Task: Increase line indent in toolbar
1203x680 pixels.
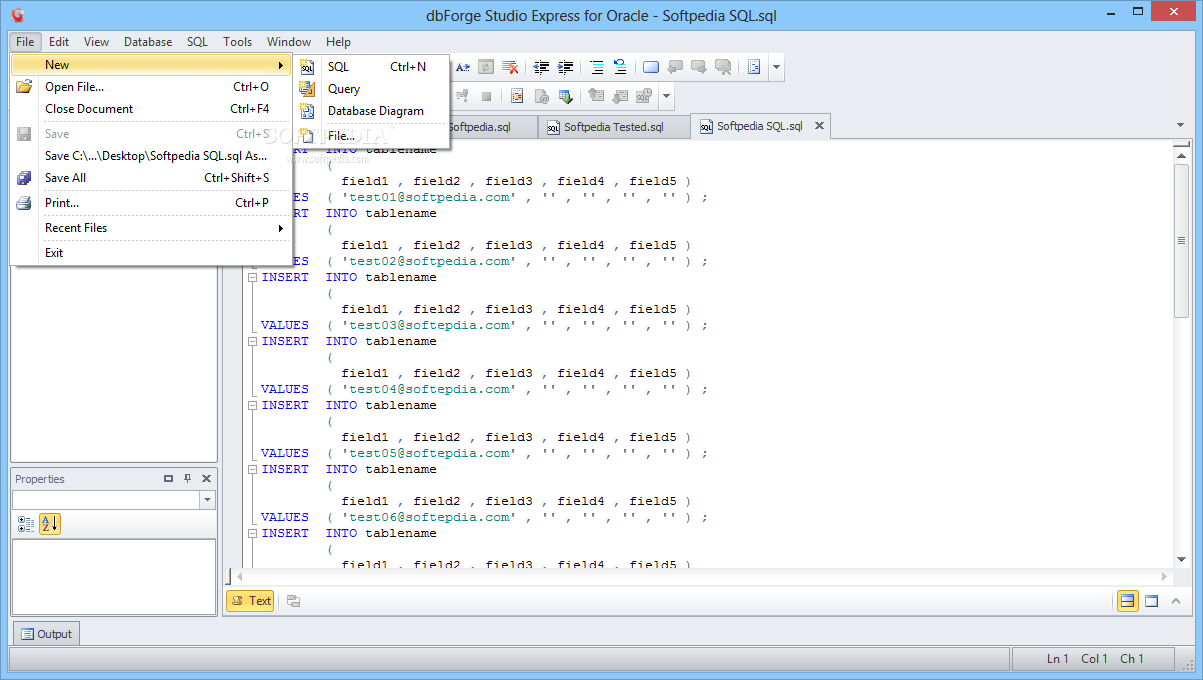Action: coord(565,67)
